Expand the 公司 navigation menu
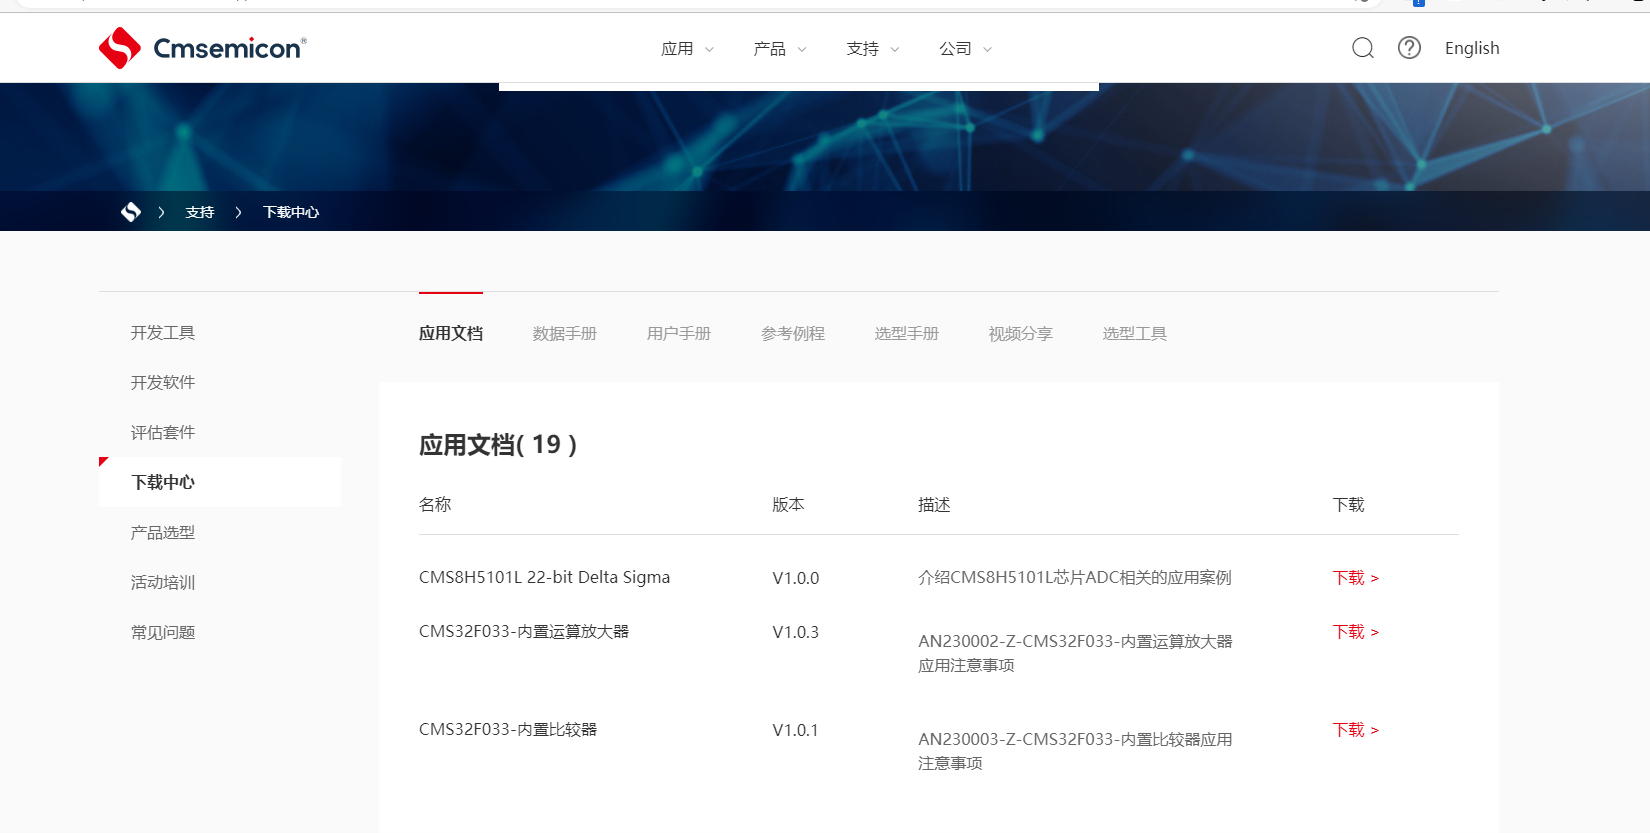 pos(965,49)
